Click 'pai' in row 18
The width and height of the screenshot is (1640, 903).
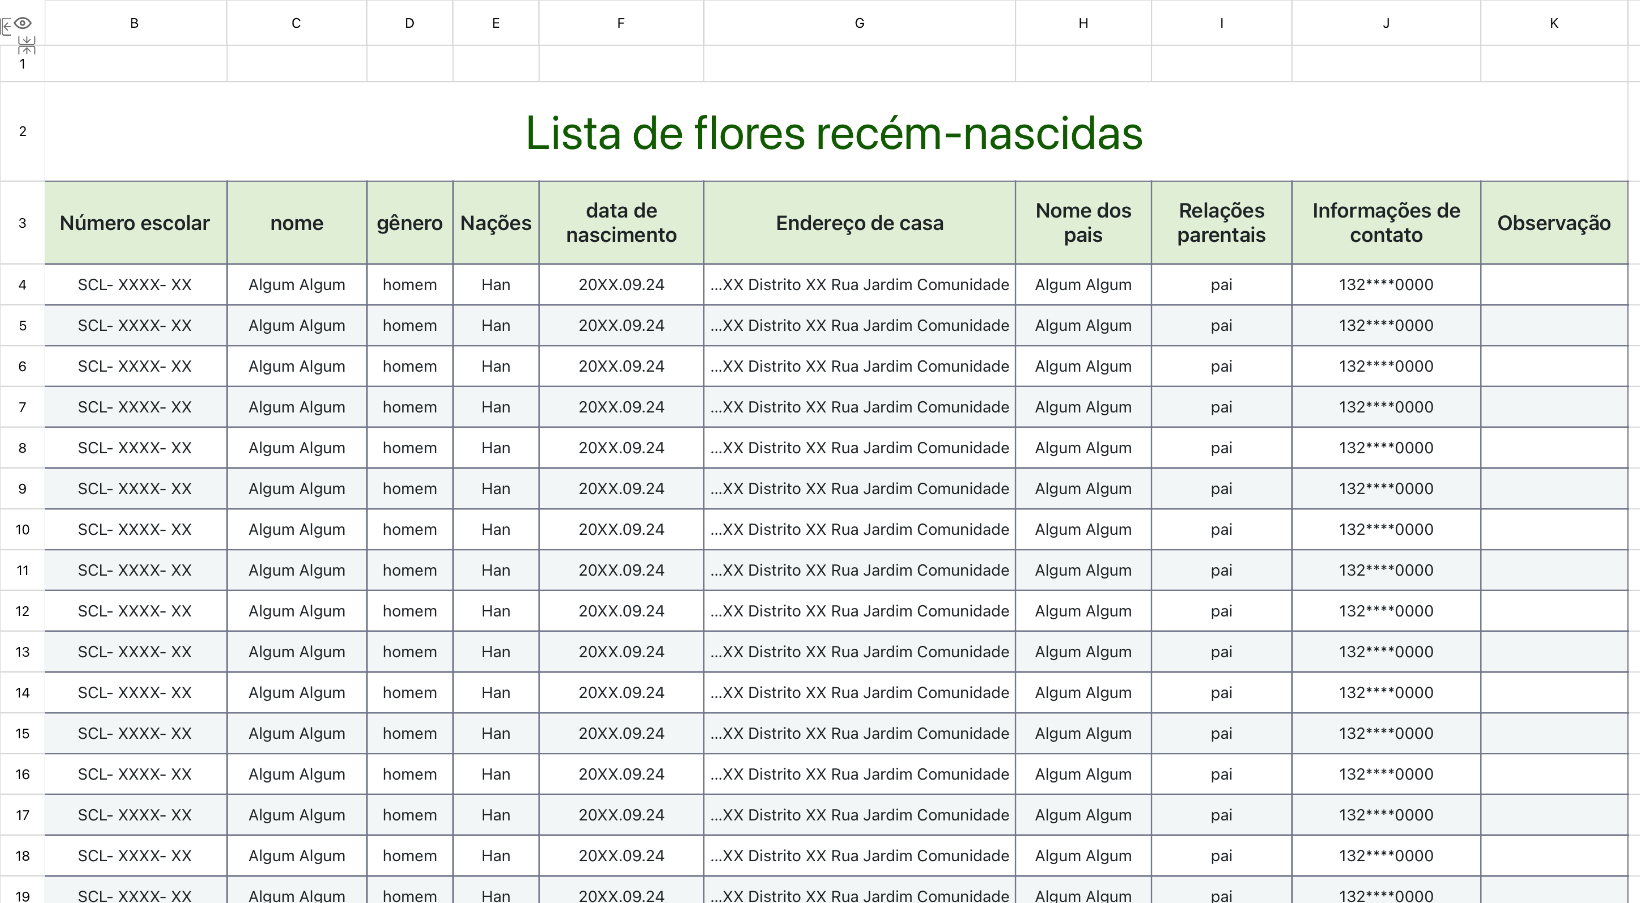(x=1221, y=856)
